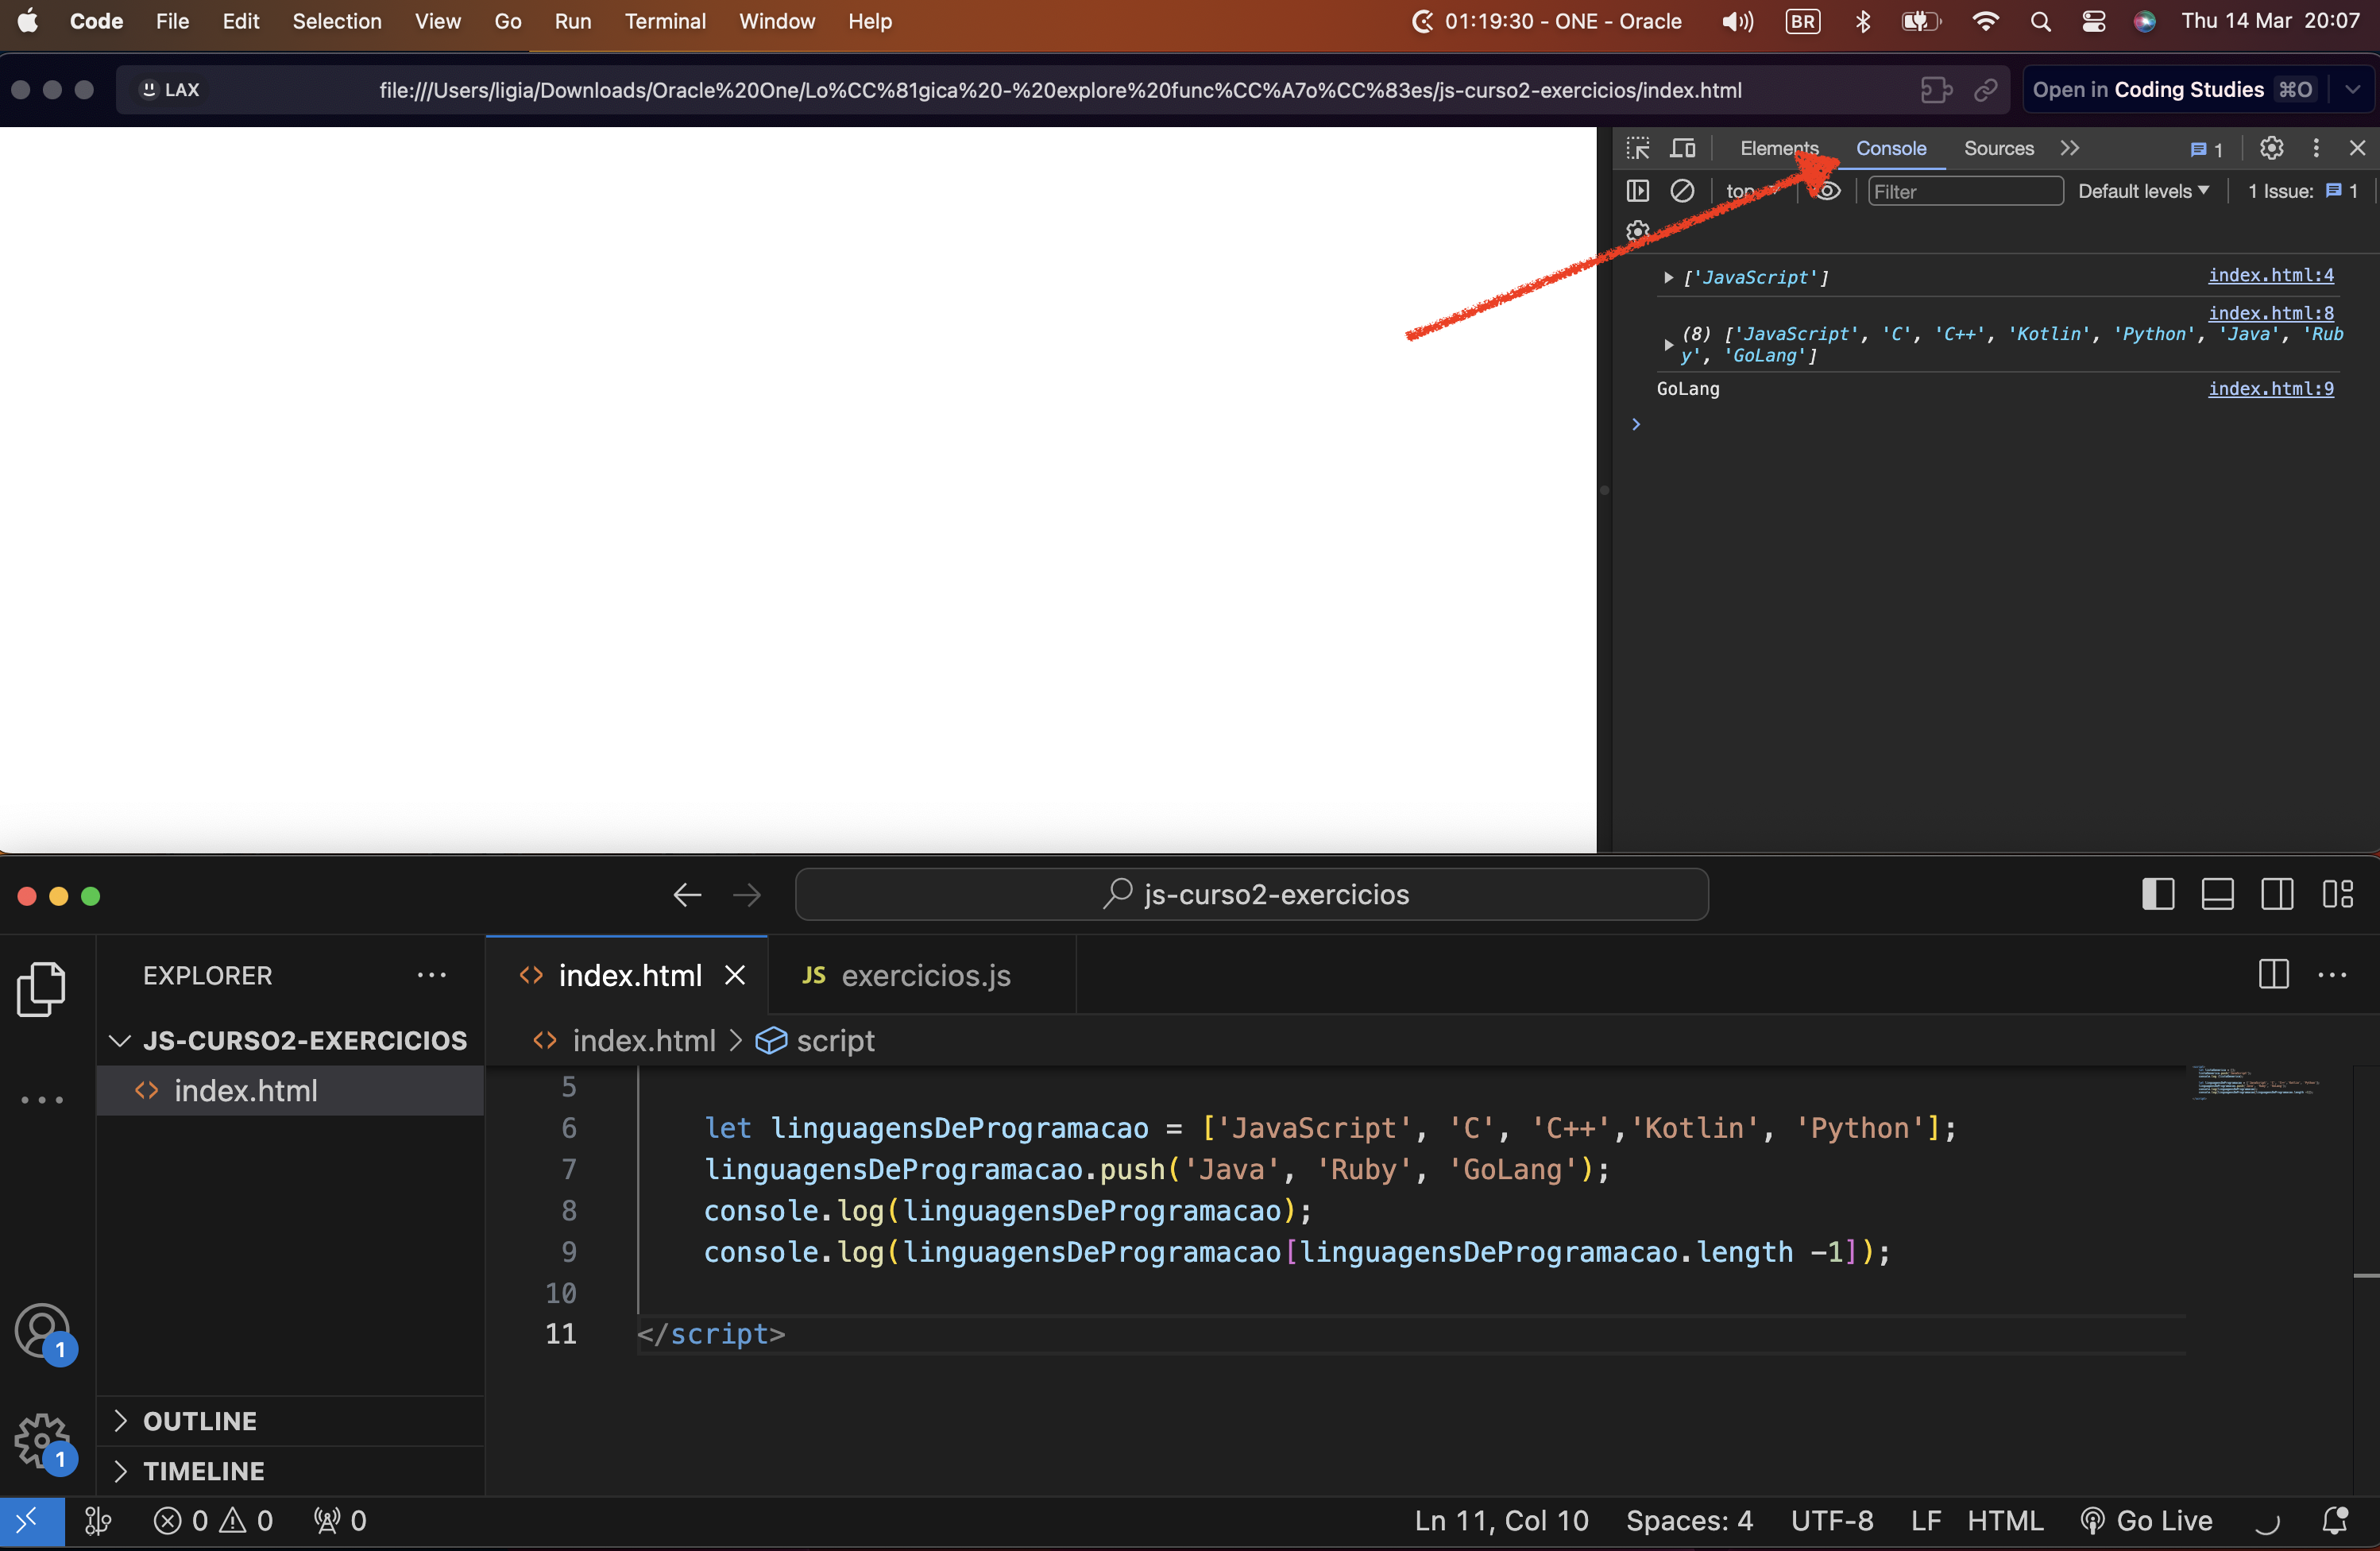The width and height of the screenshot is (2380, 1551).
Task: Open source control status bar icon
Action: tap(97, 1521)
